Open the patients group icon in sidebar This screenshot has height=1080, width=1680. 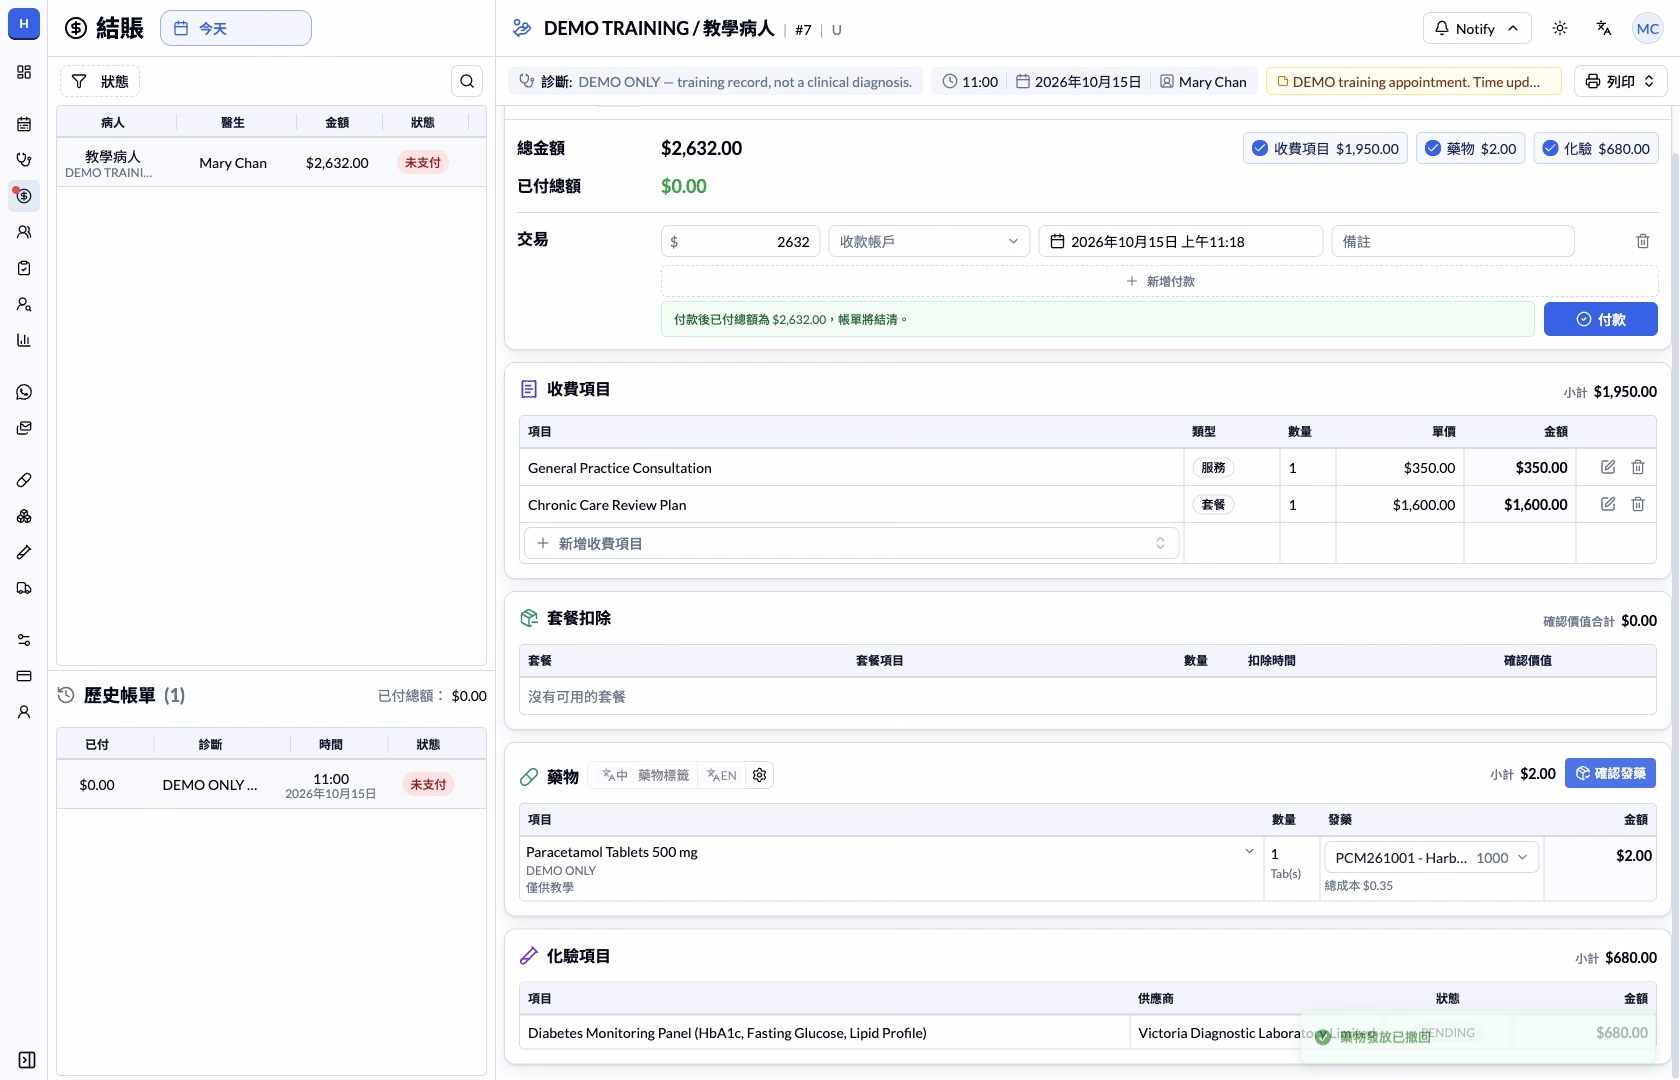click(x=24, y=232)
